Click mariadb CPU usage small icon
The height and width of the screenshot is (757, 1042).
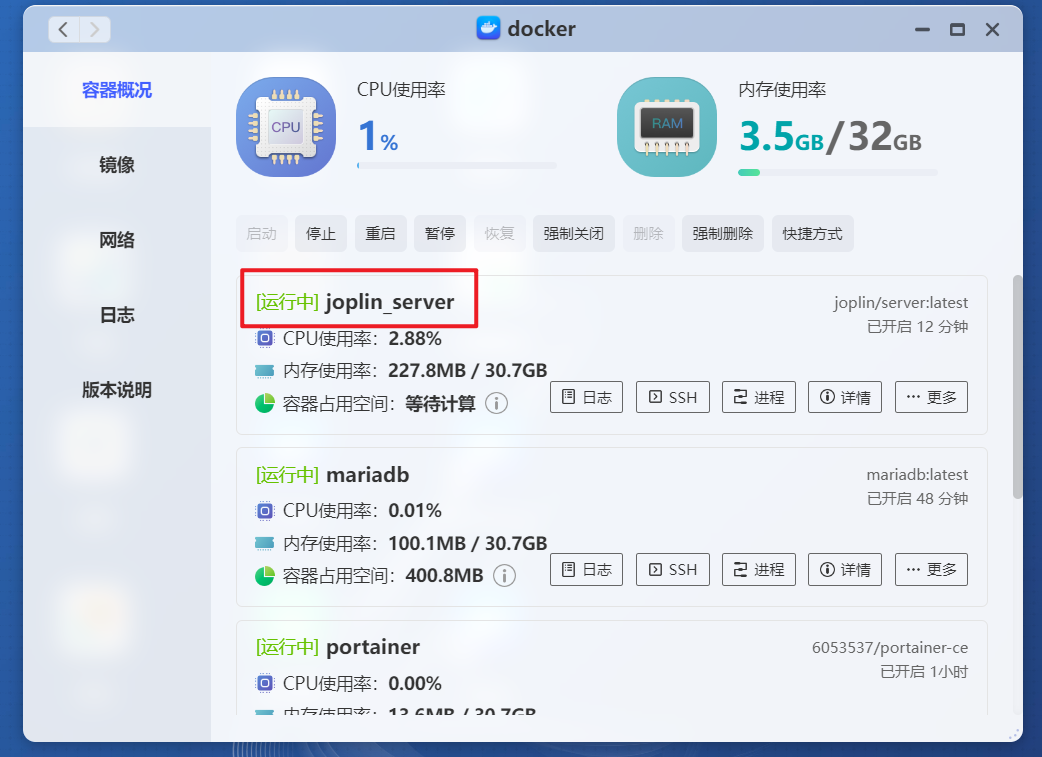pos(264,510)
